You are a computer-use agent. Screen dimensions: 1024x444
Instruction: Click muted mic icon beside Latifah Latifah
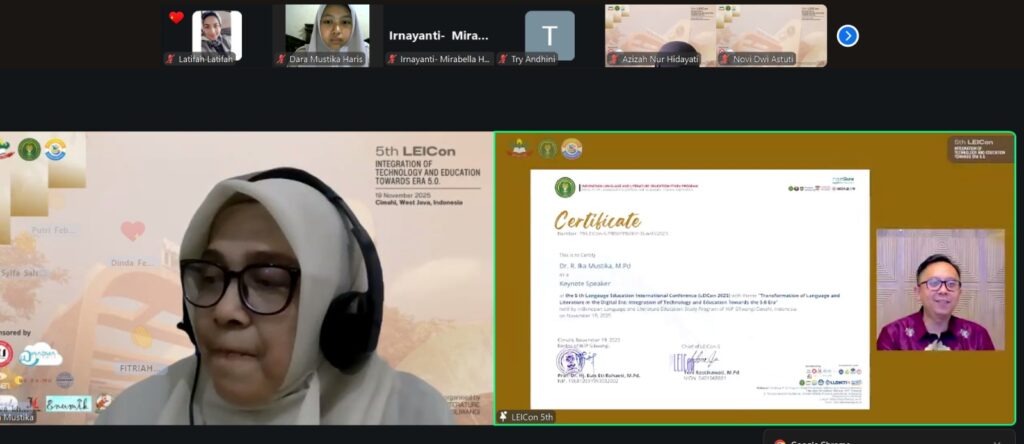171,59
